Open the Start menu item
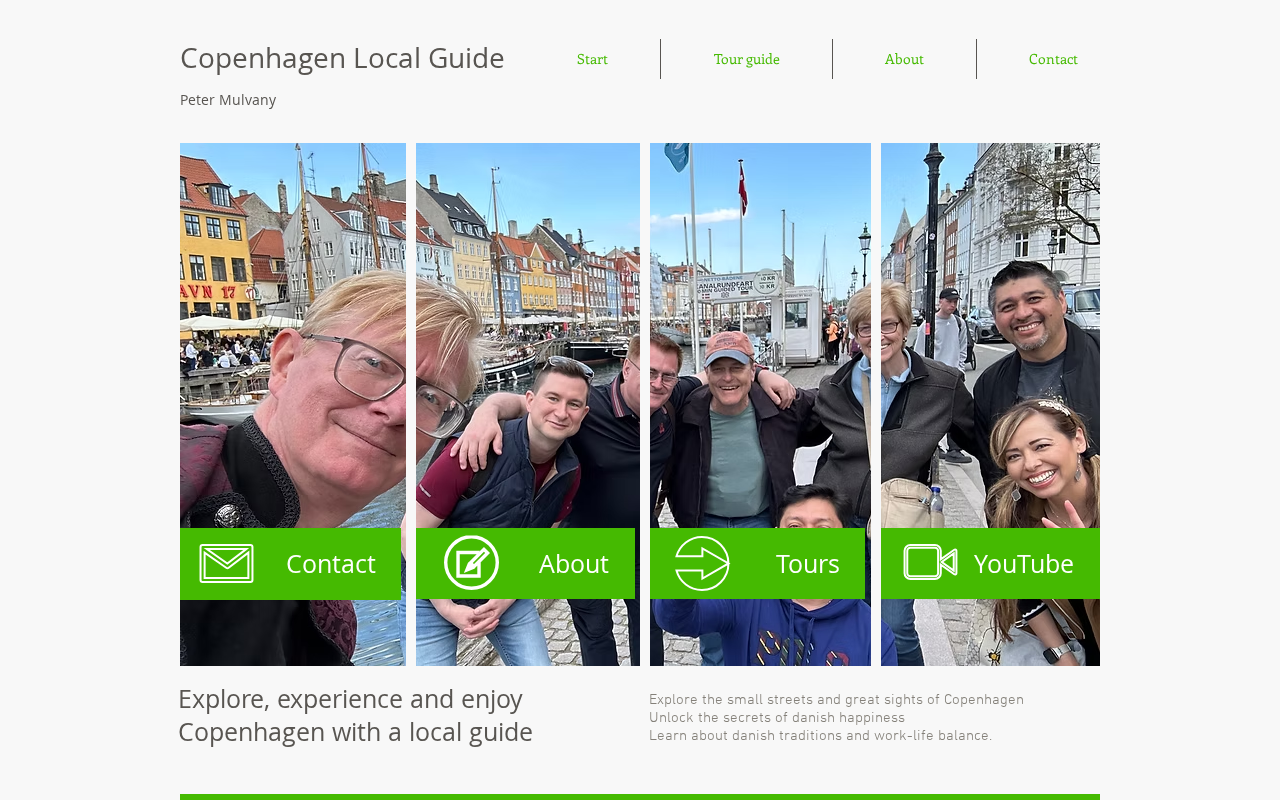1280x800 pixels. pos(593,59)
